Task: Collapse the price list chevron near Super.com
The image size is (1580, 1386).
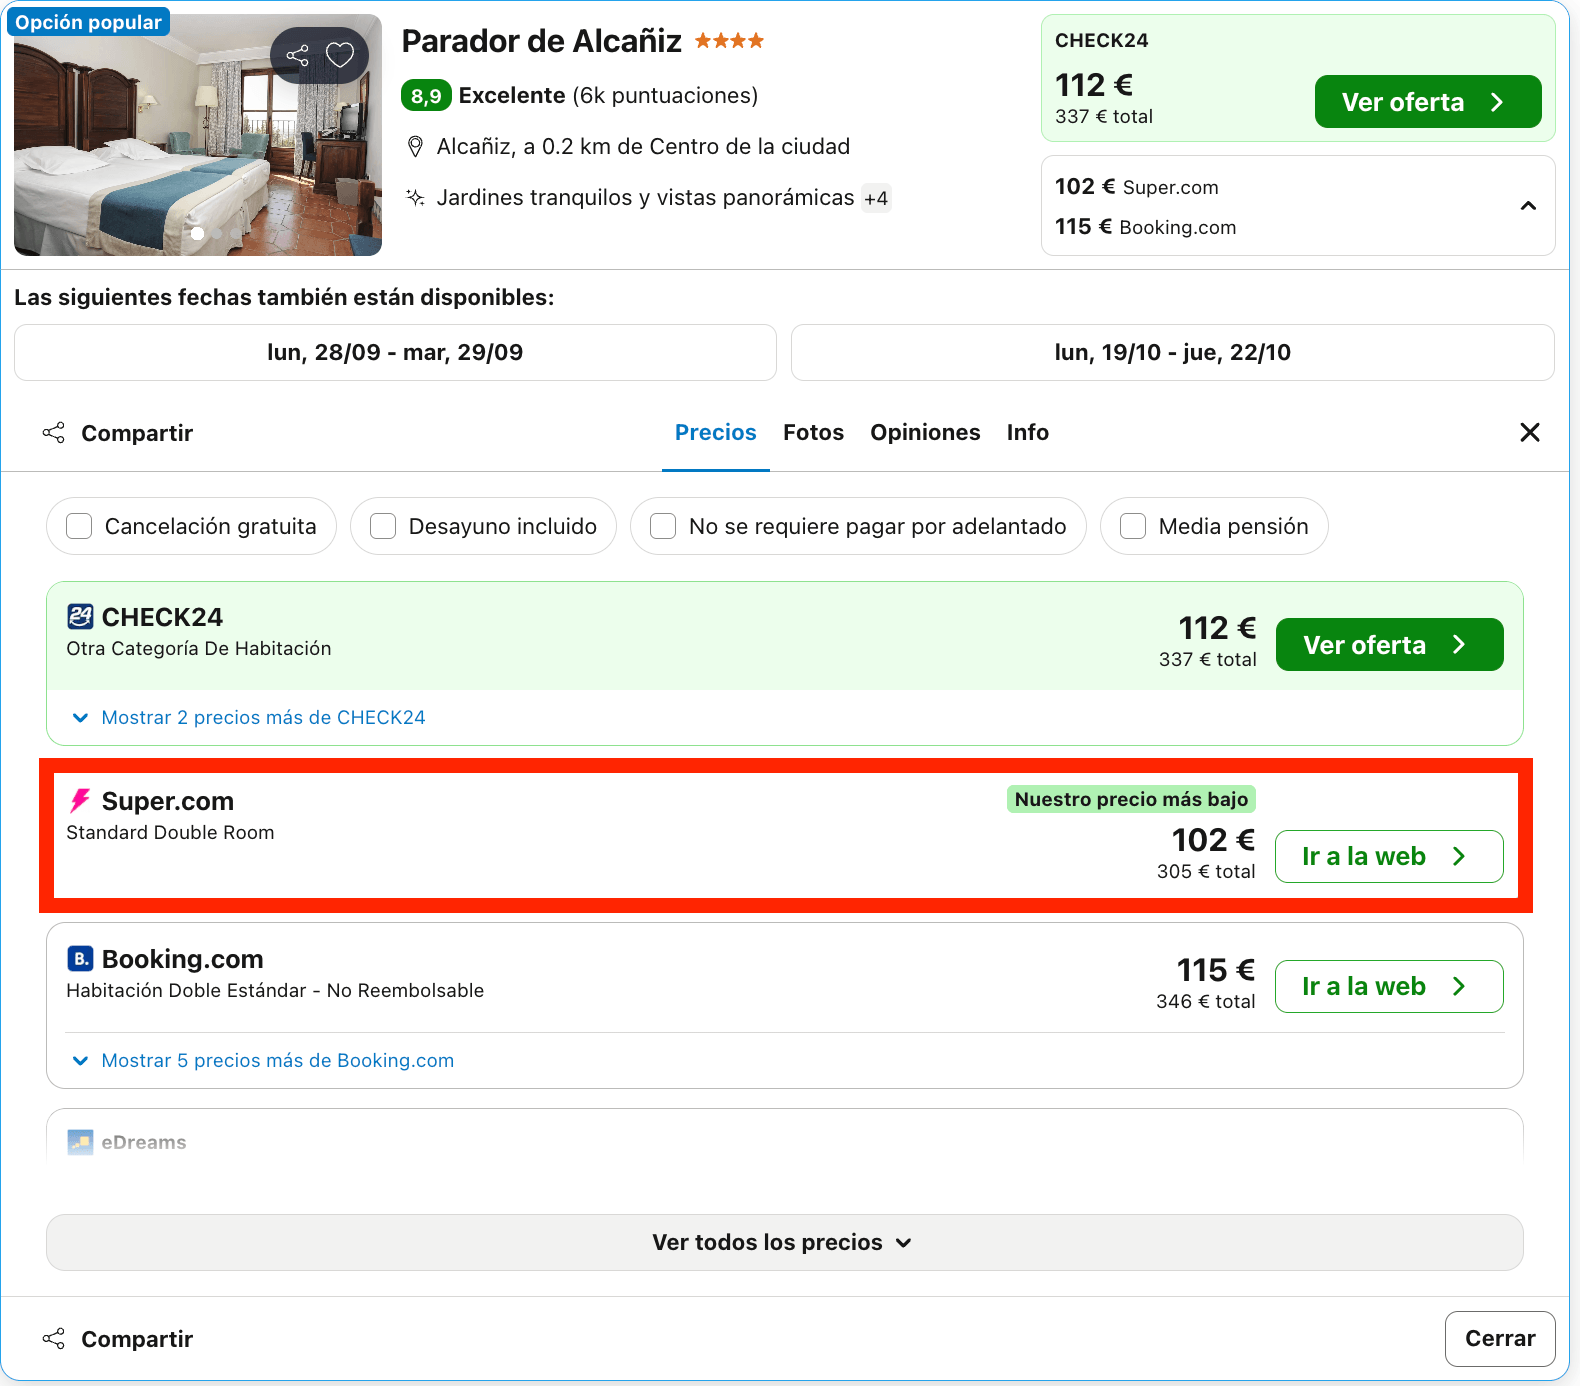Action: point(1528,206)
